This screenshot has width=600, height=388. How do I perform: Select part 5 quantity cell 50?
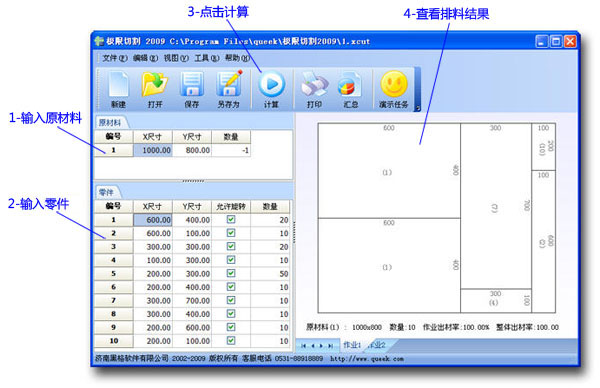270,274
